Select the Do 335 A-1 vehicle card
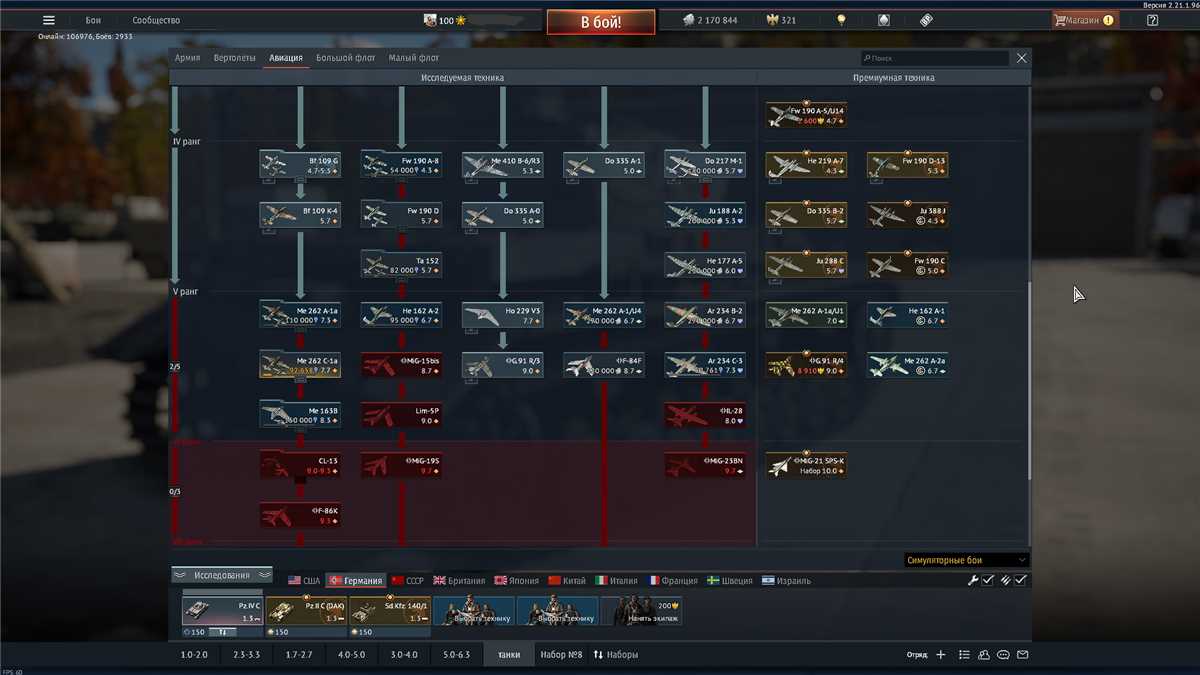The image size is (1200, 675). 604,165
